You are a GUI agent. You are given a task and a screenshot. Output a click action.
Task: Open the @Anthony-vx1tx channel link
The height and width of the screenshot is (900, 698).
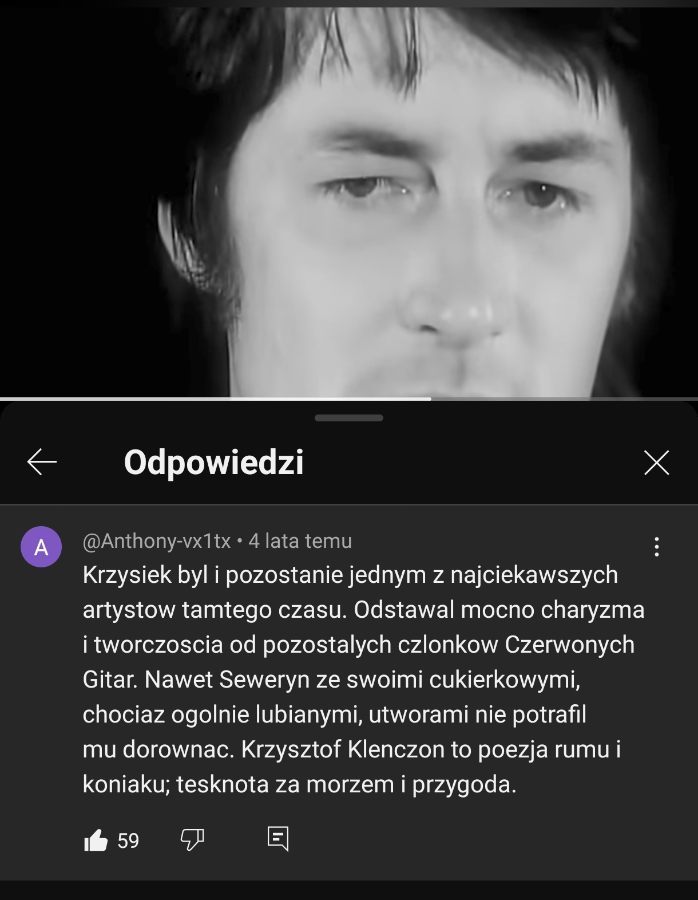(x=157, y=541)
